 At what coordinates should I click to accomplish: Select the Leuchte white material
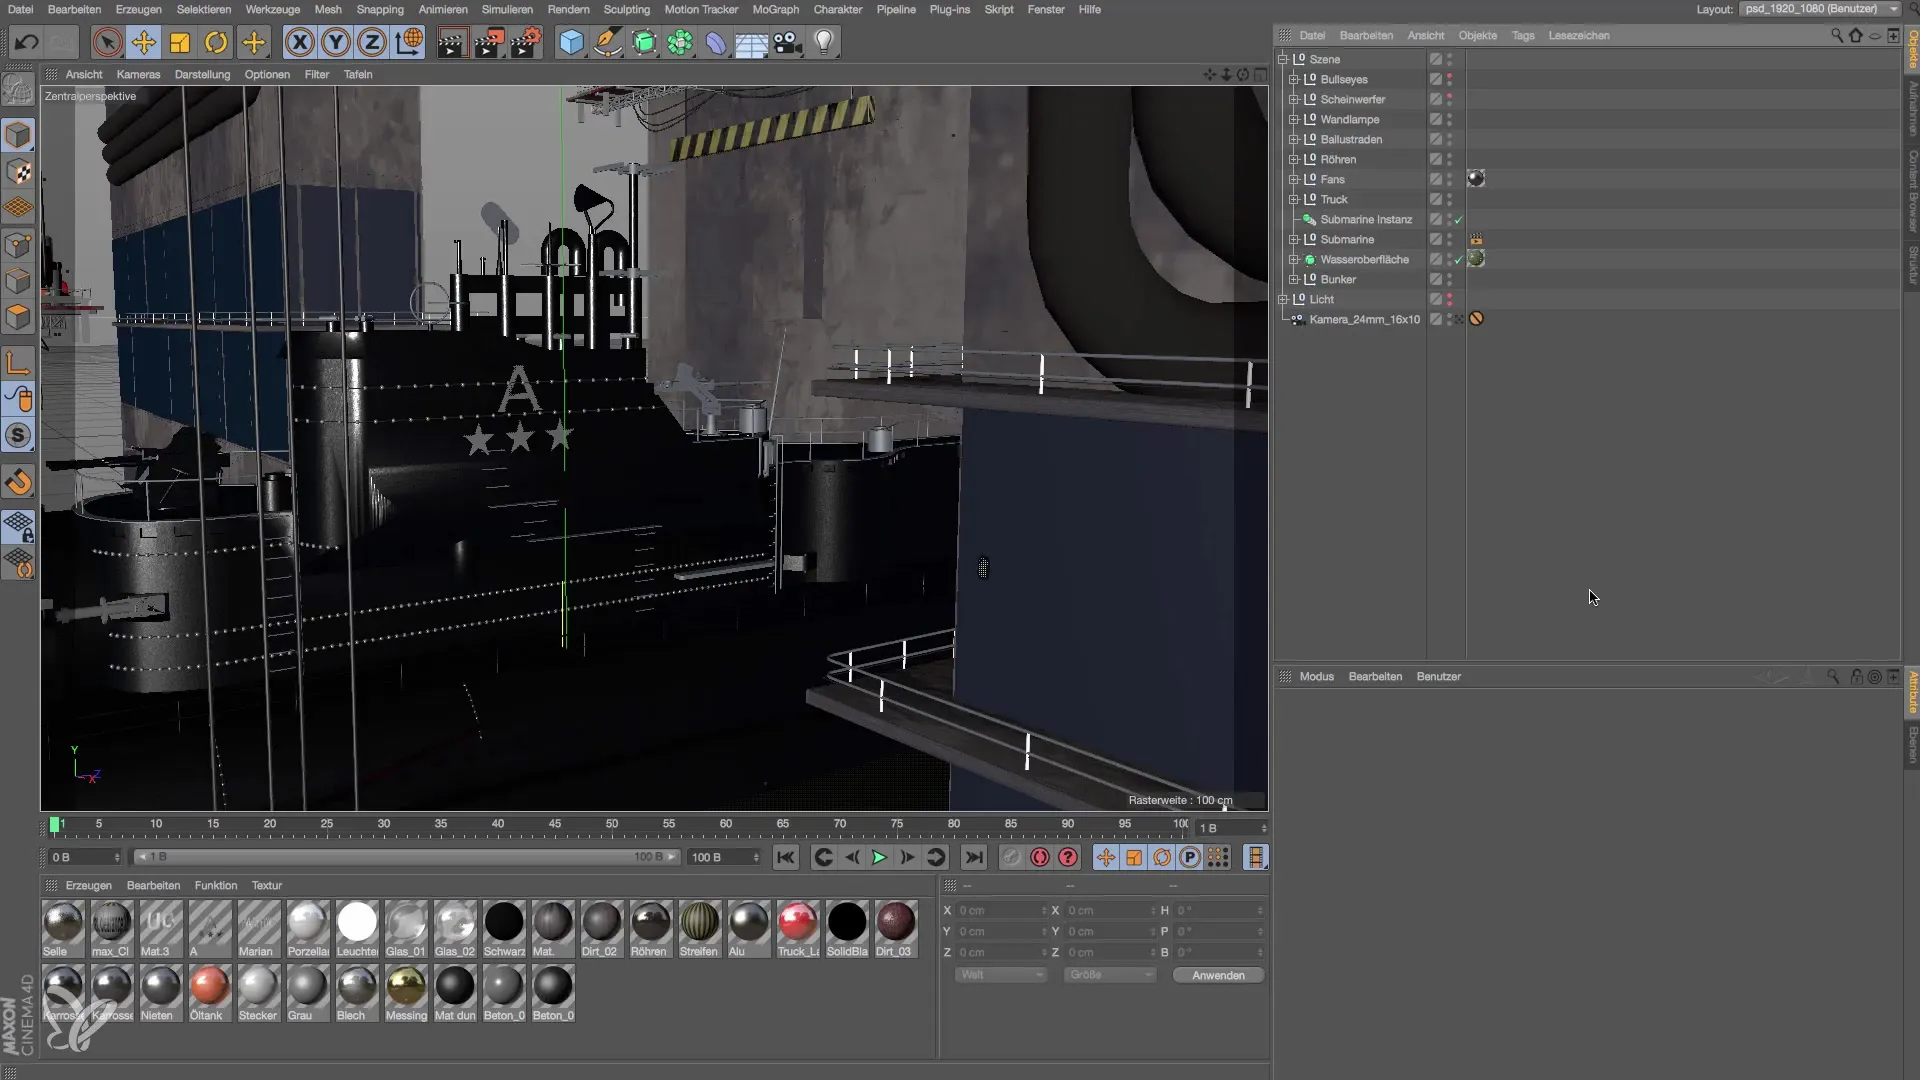point(357,929)
